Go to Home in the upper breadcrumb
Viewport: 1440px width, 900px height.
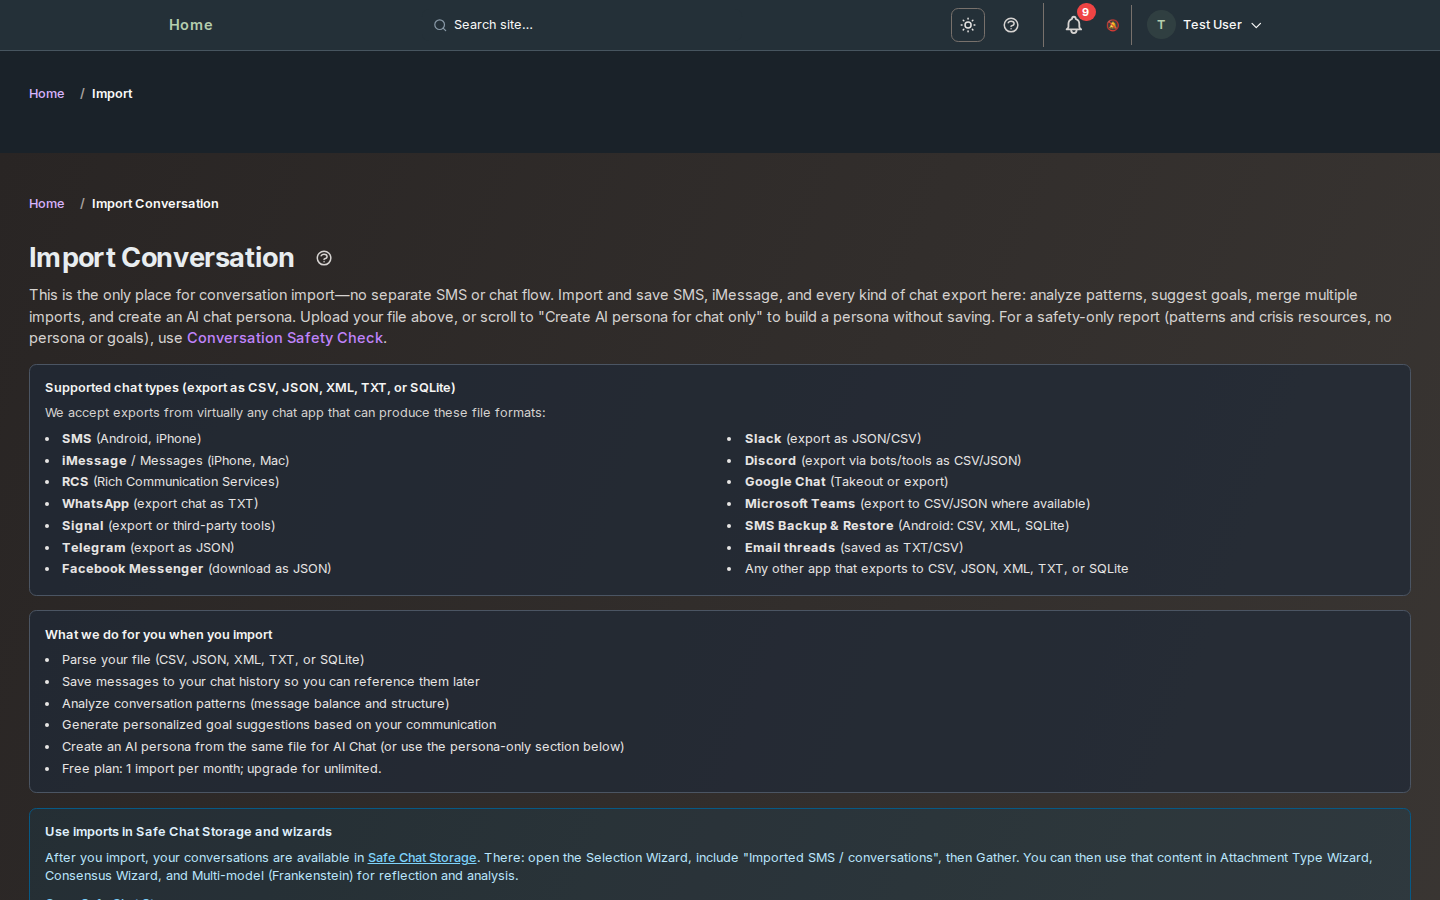47,94
